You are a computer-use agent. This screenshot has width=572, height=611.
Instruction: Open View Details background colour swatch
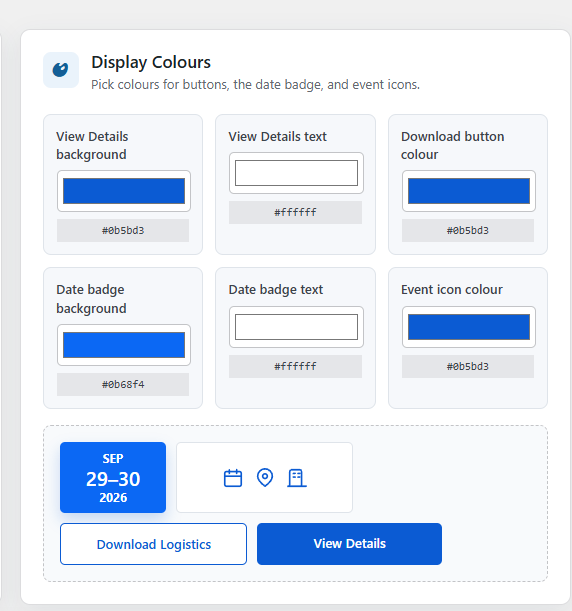(124, 191)
